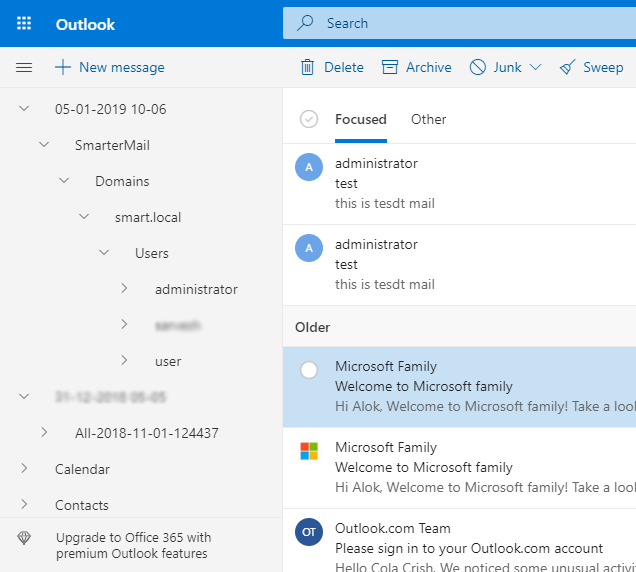Collapse the smart.local folder
Viewport: 636px width, 572px height.
84,217
